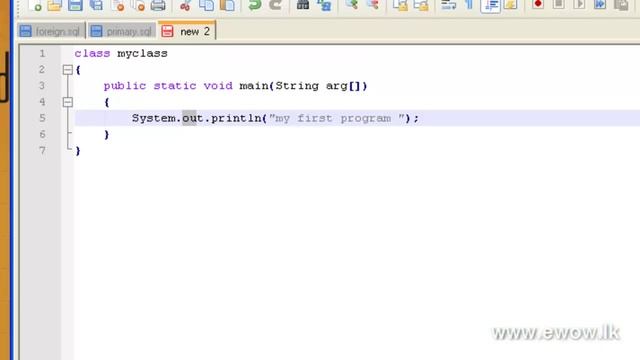This screenshot has width=640, height=360.
Task: Click Run Macro Multiple Times icon
Action: click(x=600, y=4)
